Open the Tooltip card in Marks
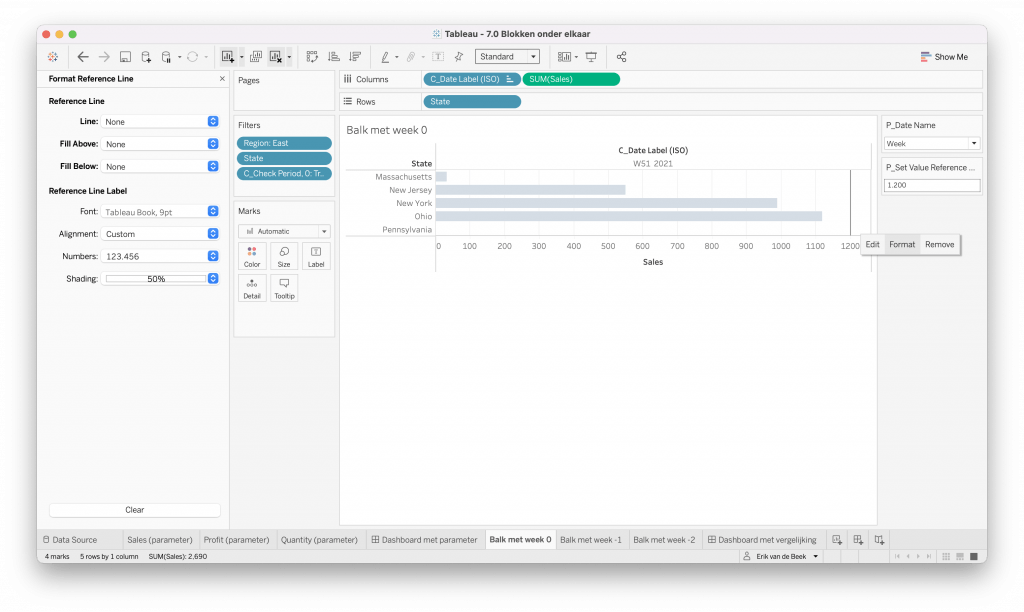 coord(284,288)
